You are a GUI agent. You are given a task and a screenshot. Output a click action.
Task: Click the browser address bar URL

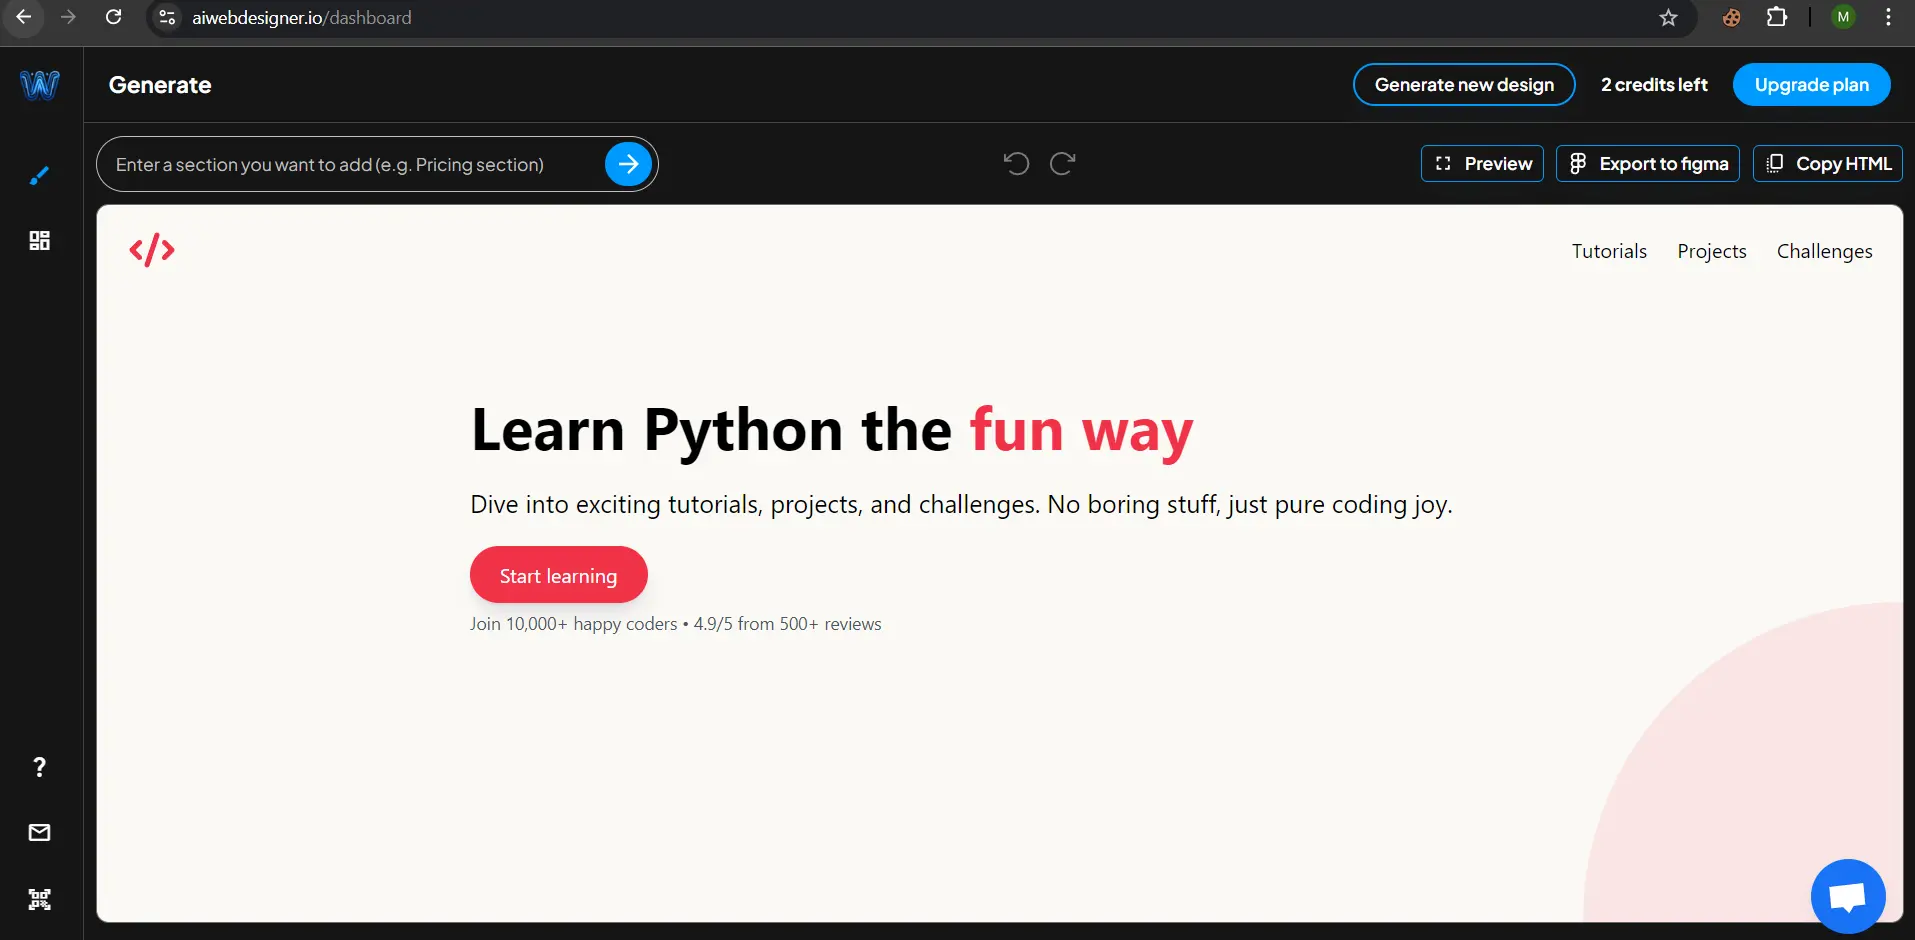coord(301,18)
